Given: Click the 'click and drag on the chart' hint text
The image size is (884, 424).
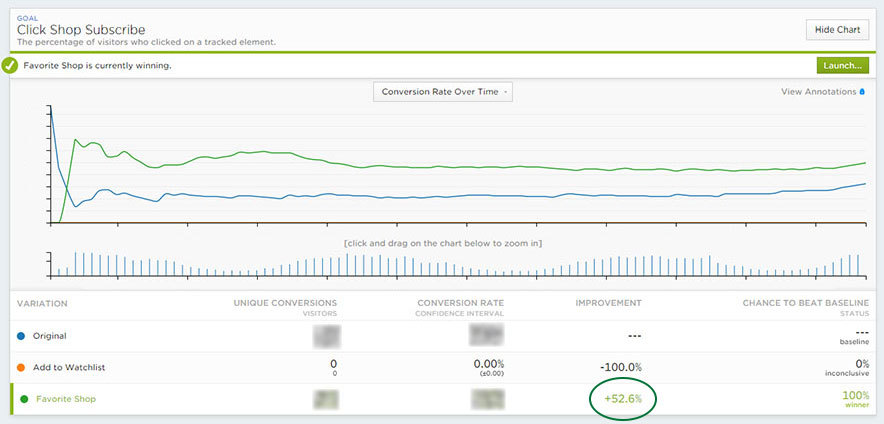Looking at the screenshot, I should [443, 244].
